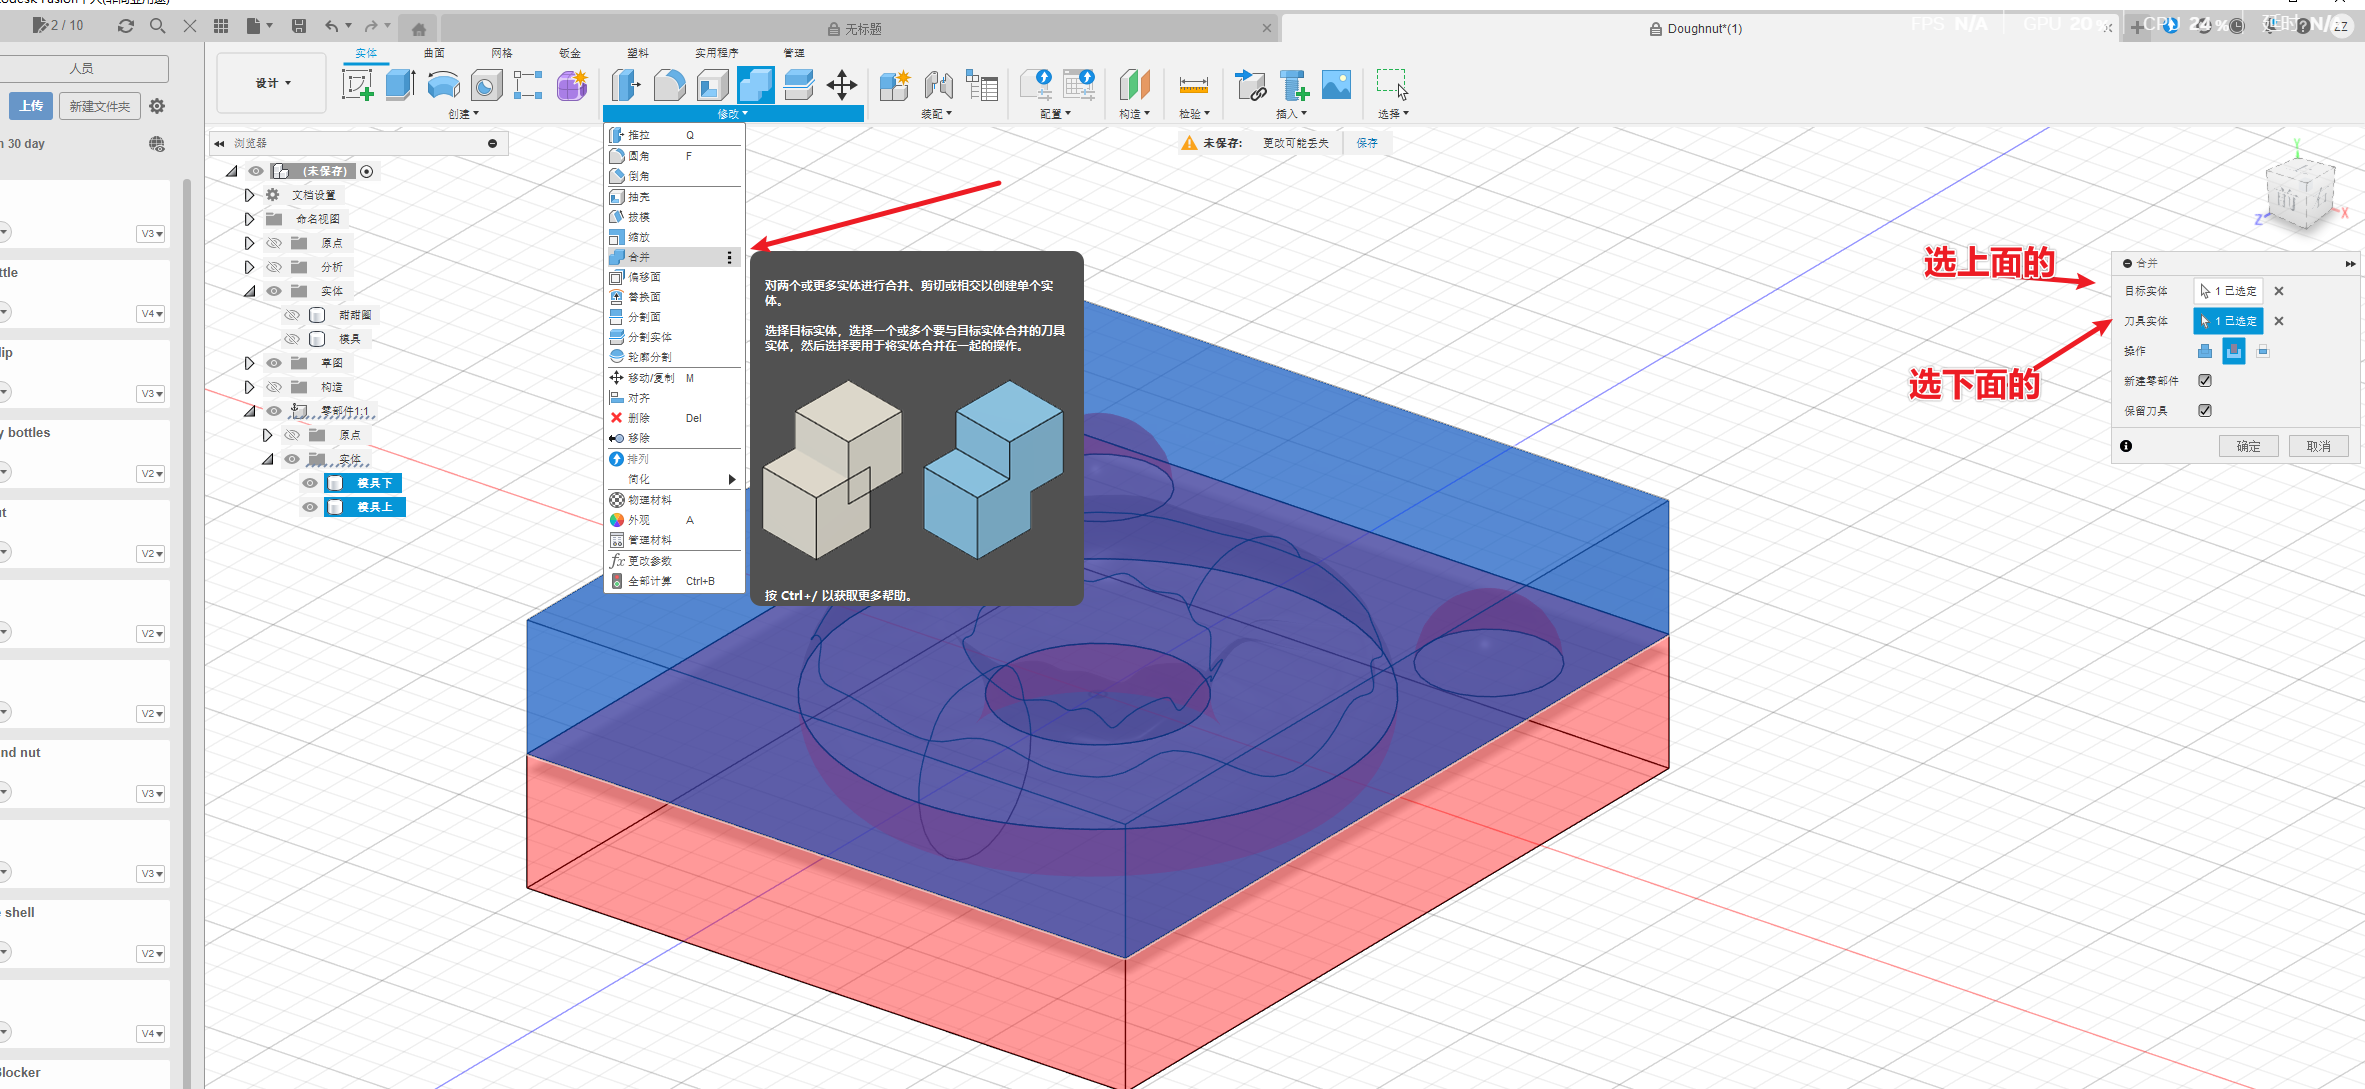2365x1089 pixels.
Task: Select the Fillet tool in toolbar
Action: [669, 85]
